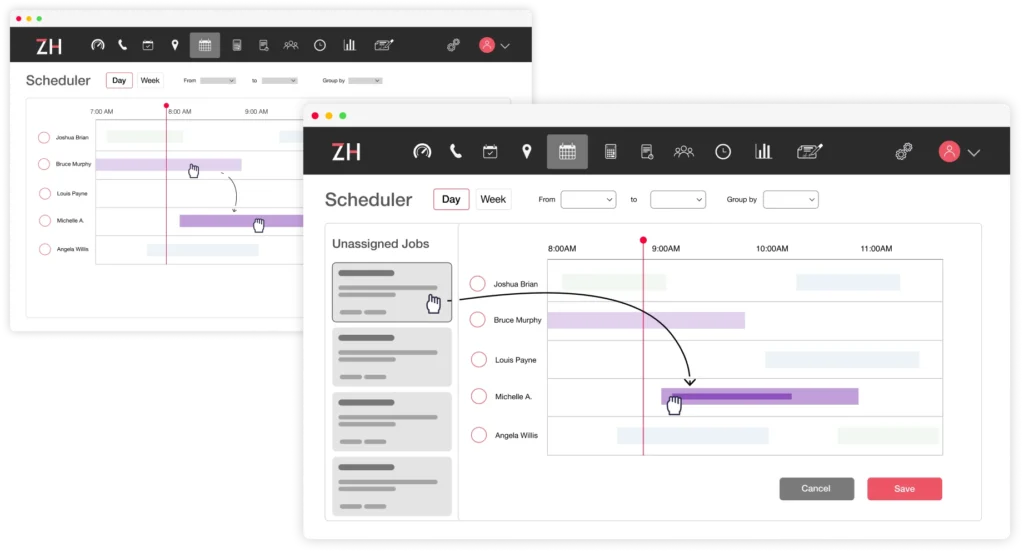Click Bruce Murphy's lavender job bar in front window
This screenshot has width=1024, height=553.
tap(646, 320)
